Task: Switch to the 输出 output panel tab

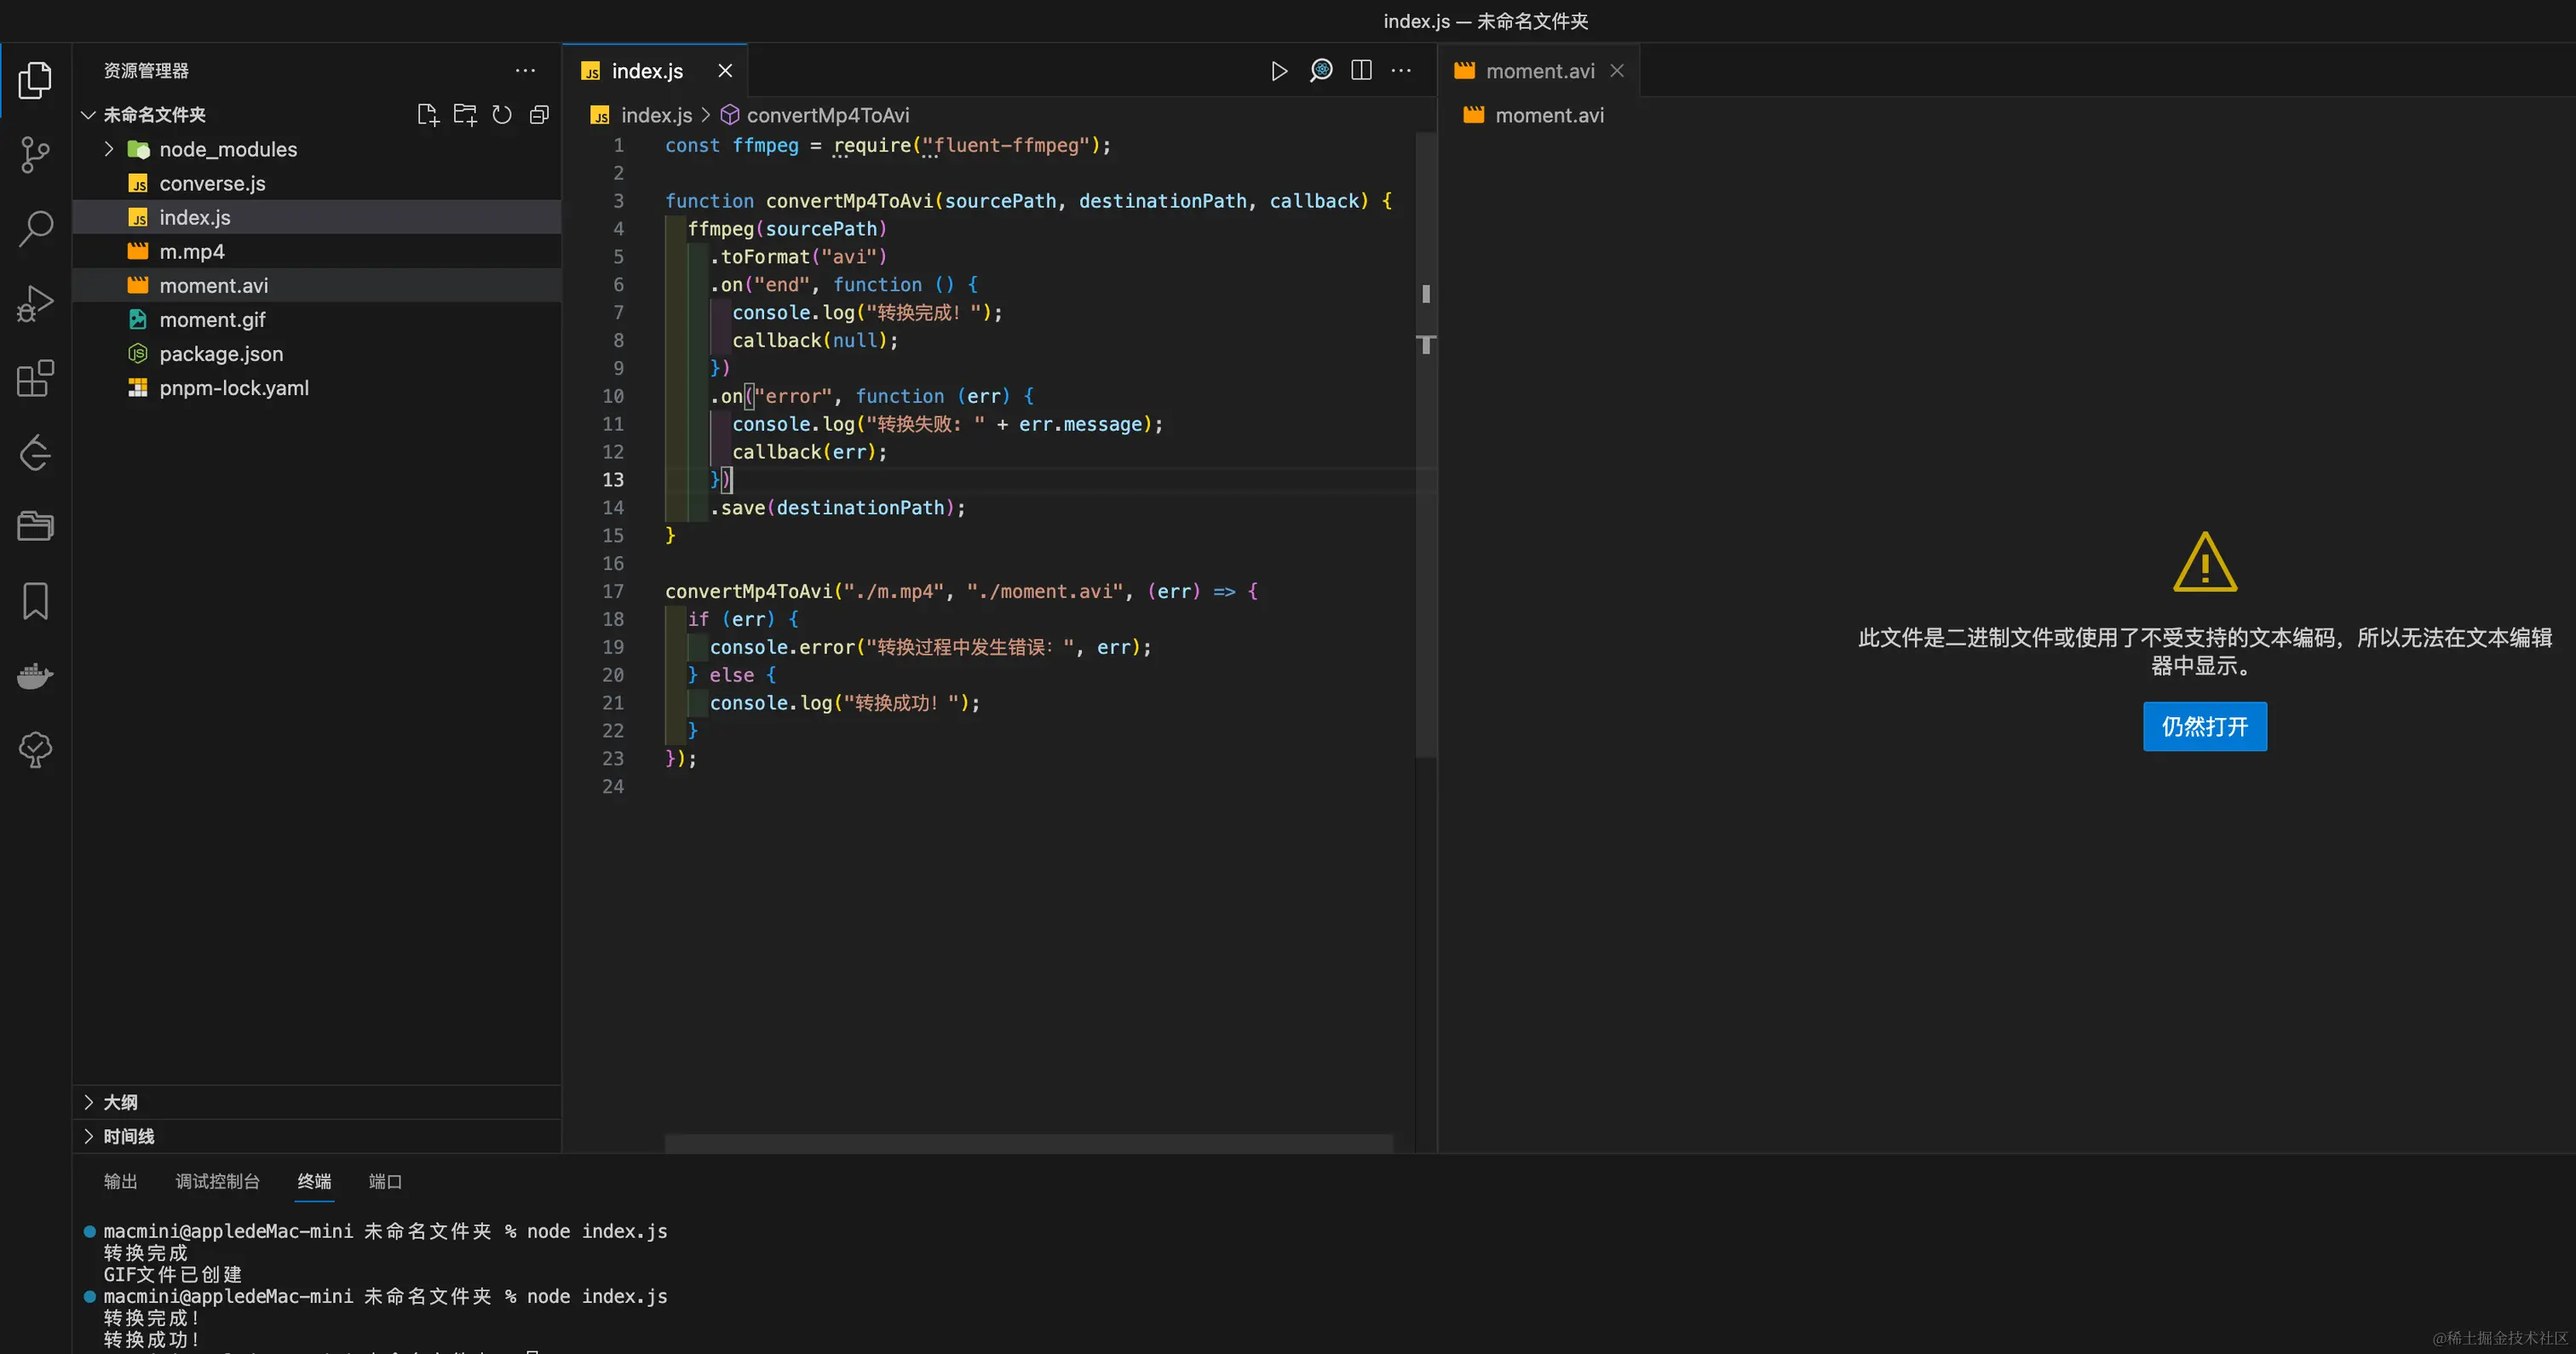Action: coord(120,1181)
